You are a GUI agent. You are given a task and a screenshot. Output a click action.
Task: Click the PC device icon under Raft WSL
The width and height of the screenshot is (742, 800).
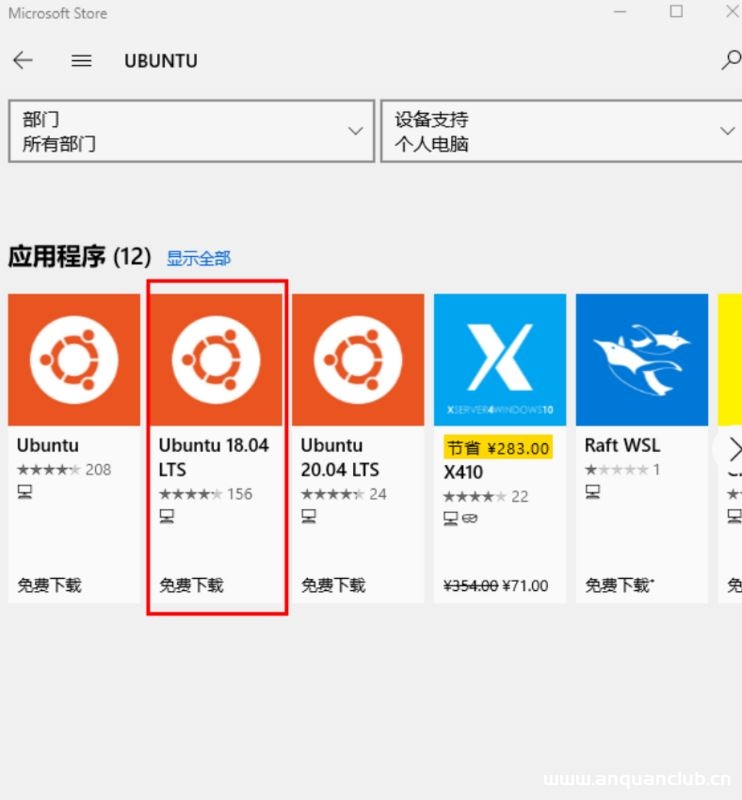tap(592, 492)
